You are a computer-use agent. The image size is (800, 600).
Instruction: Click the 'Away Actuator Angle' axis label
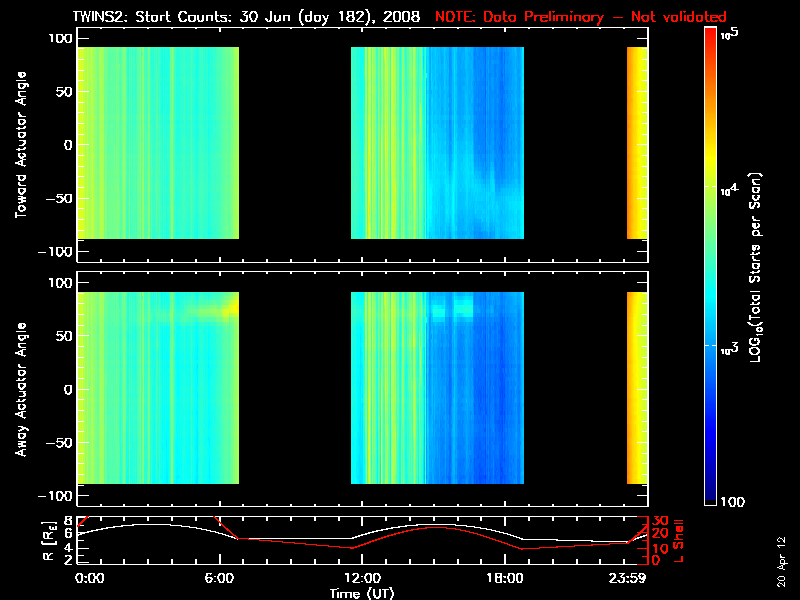click(20, 389)
